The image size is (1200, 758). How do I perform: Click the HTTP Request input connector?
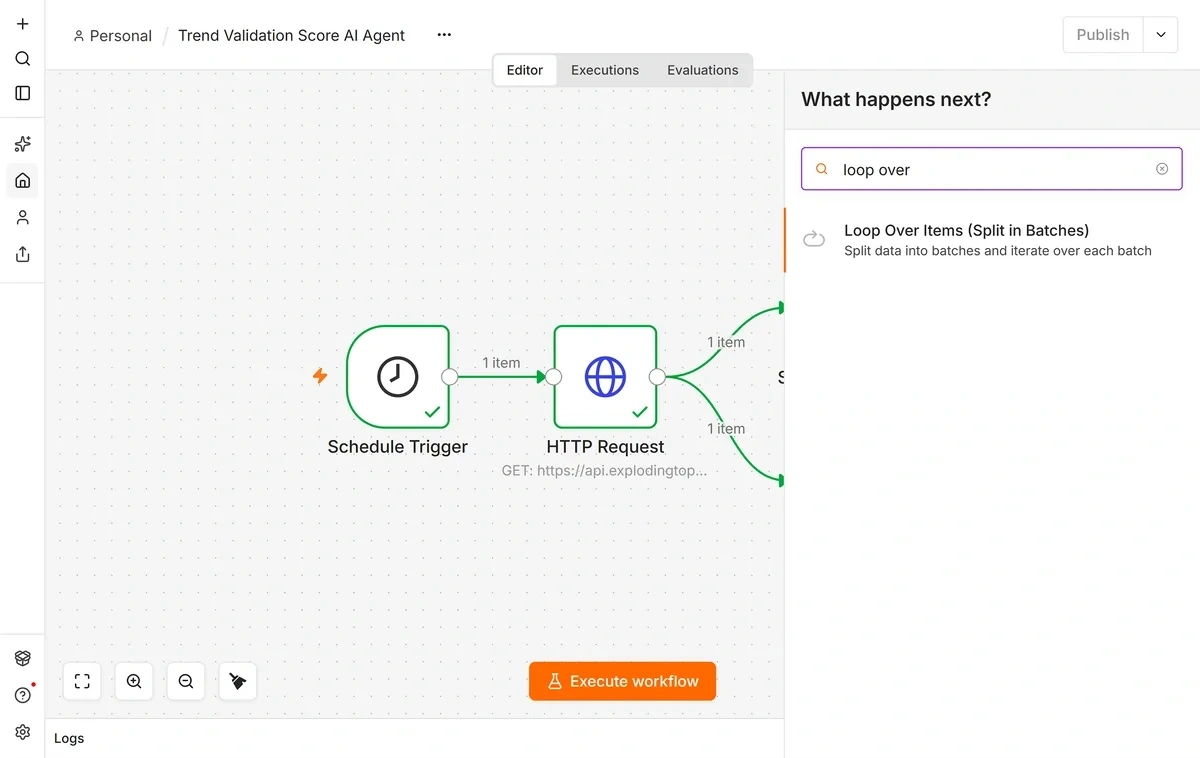[554, 377]
